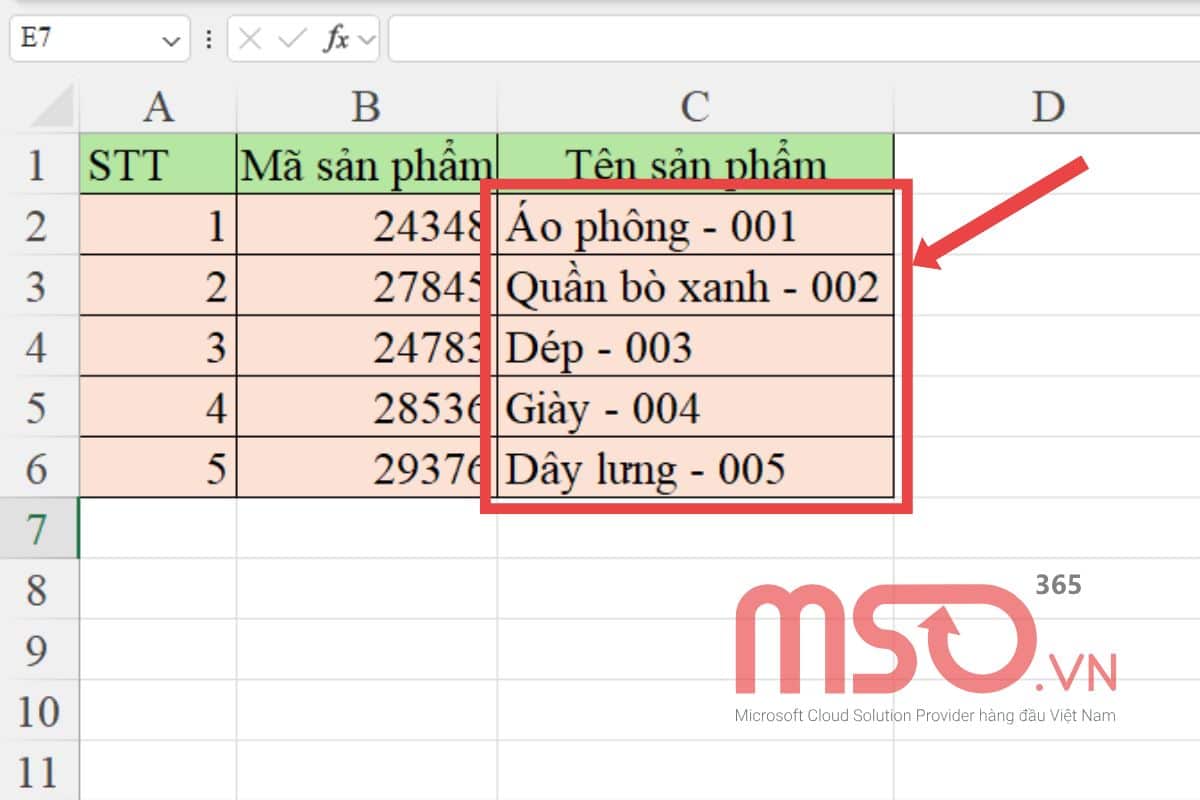Viewport: 1200px width, 800px height.
Task: Click into the formula bar input
Action: pos(793,39)
